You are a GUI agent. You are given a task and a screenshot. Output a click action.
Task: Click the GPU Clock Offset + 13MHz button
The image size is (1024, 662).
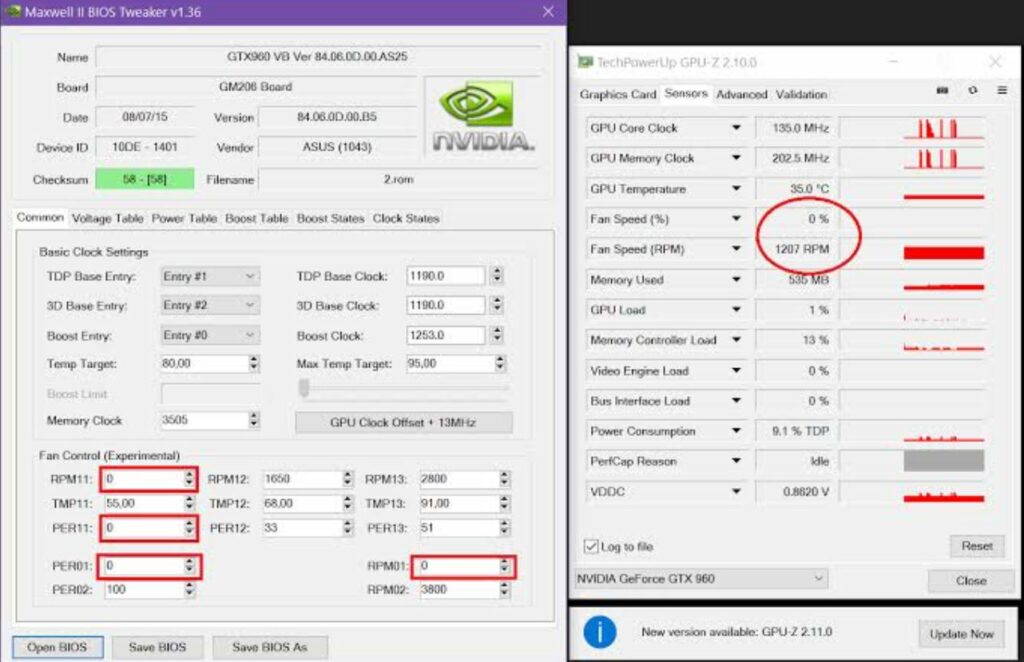404,422
